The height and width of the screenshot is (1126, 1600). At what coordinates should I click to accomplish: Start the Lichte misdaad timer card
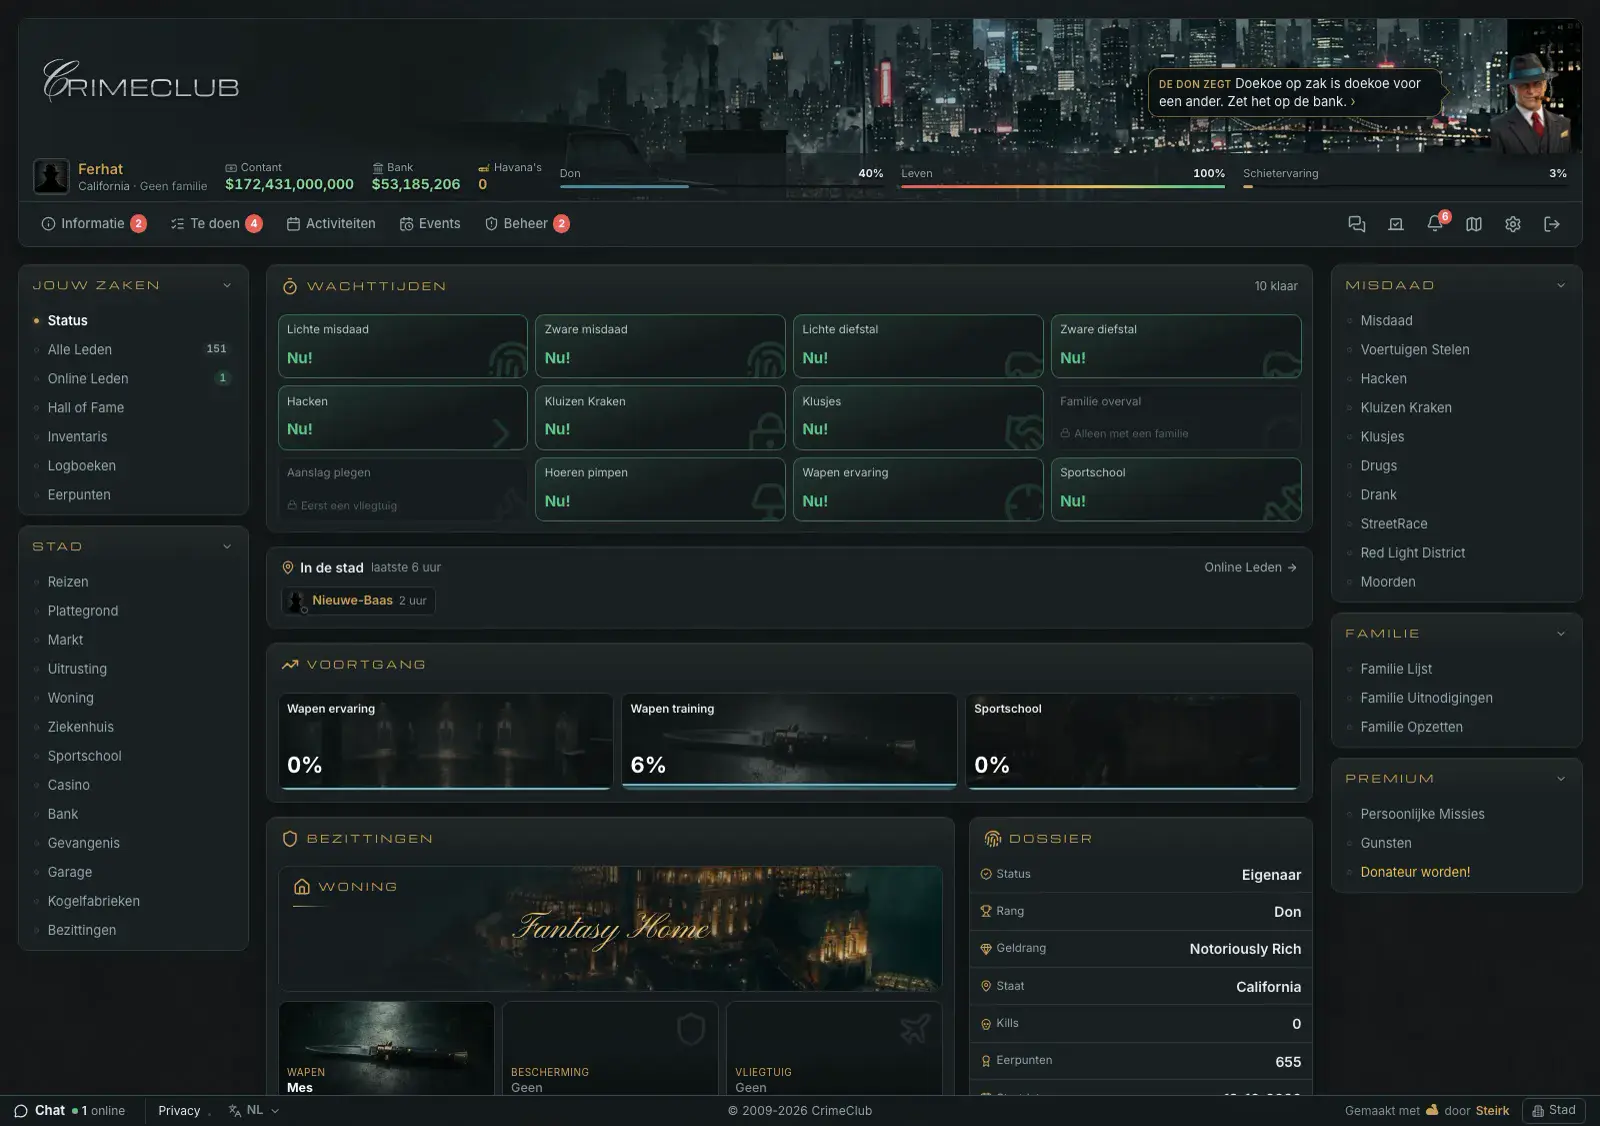coord(403,346)
